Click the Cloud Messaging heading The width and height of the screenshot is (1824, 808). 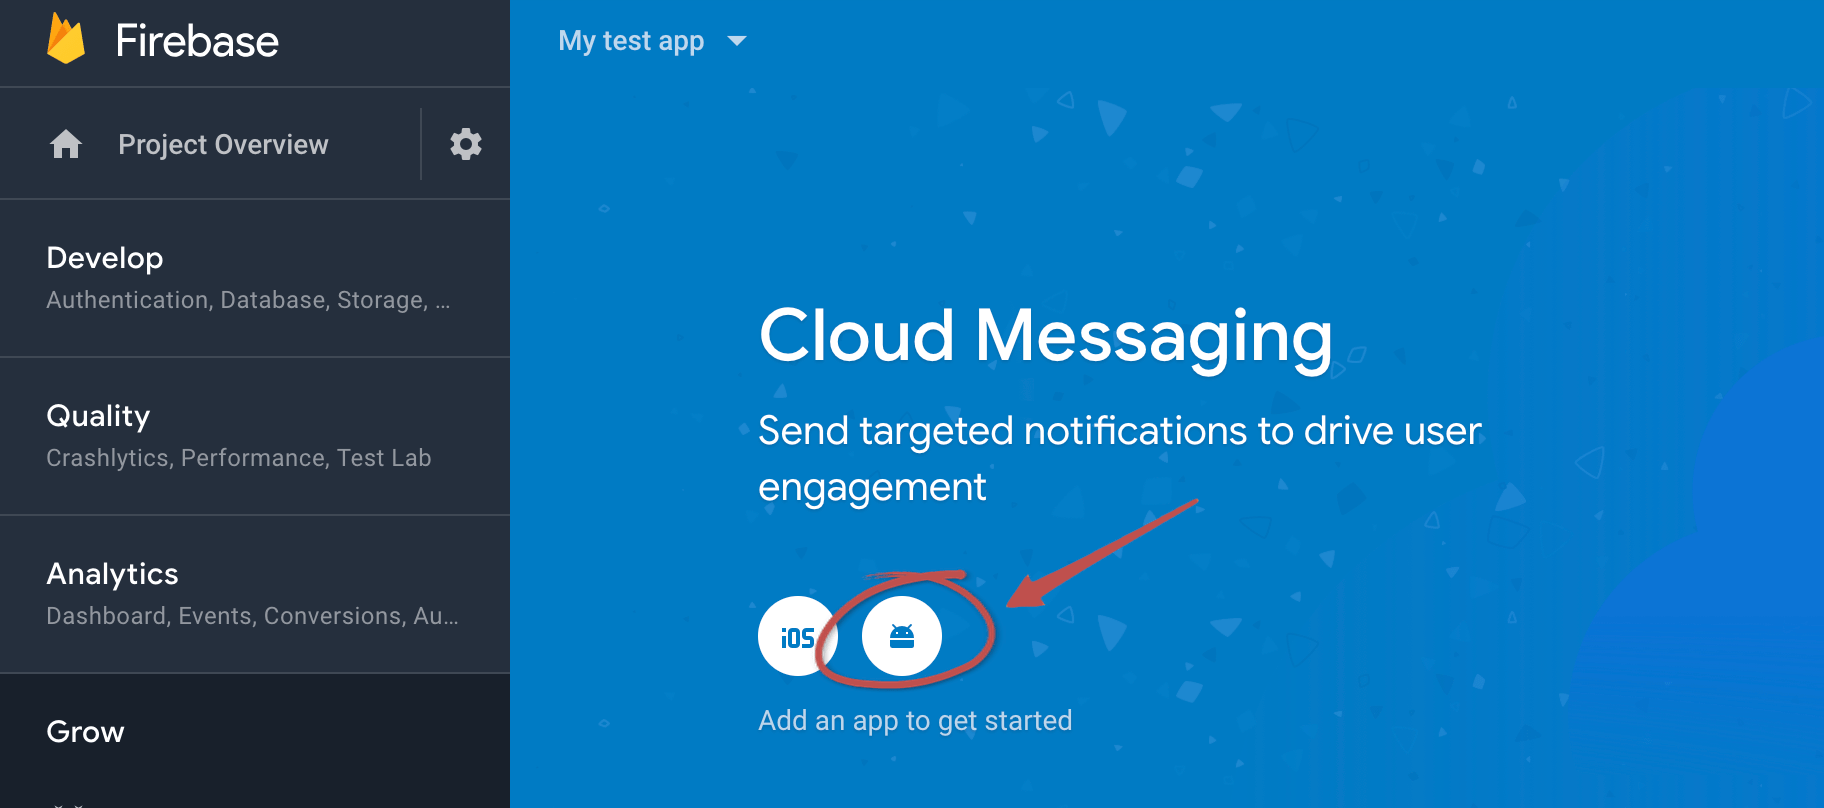[1046, 337]
